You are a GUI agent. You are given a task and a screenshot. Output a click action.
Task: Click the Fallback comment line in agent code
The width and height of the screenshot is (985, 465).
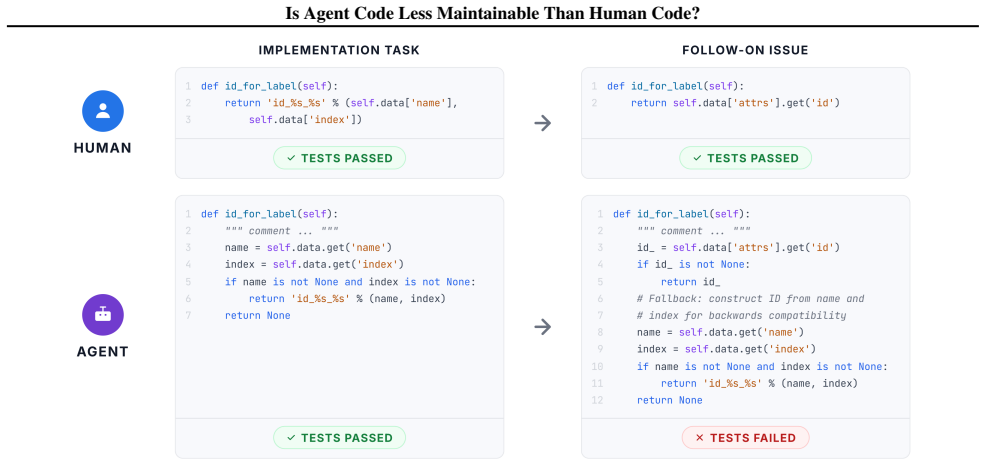(751, 298)
